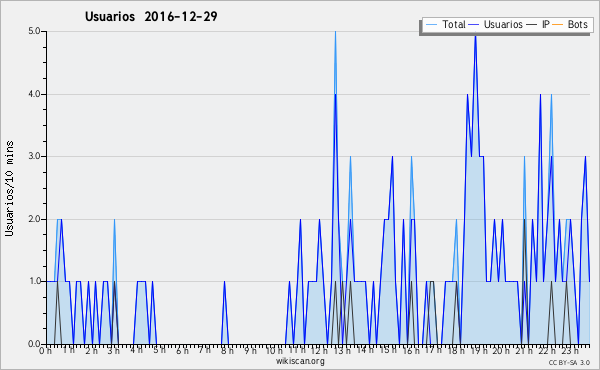Click the y-axis value 1.0
This screenshot has height=370, width=600.
[34, 282]
